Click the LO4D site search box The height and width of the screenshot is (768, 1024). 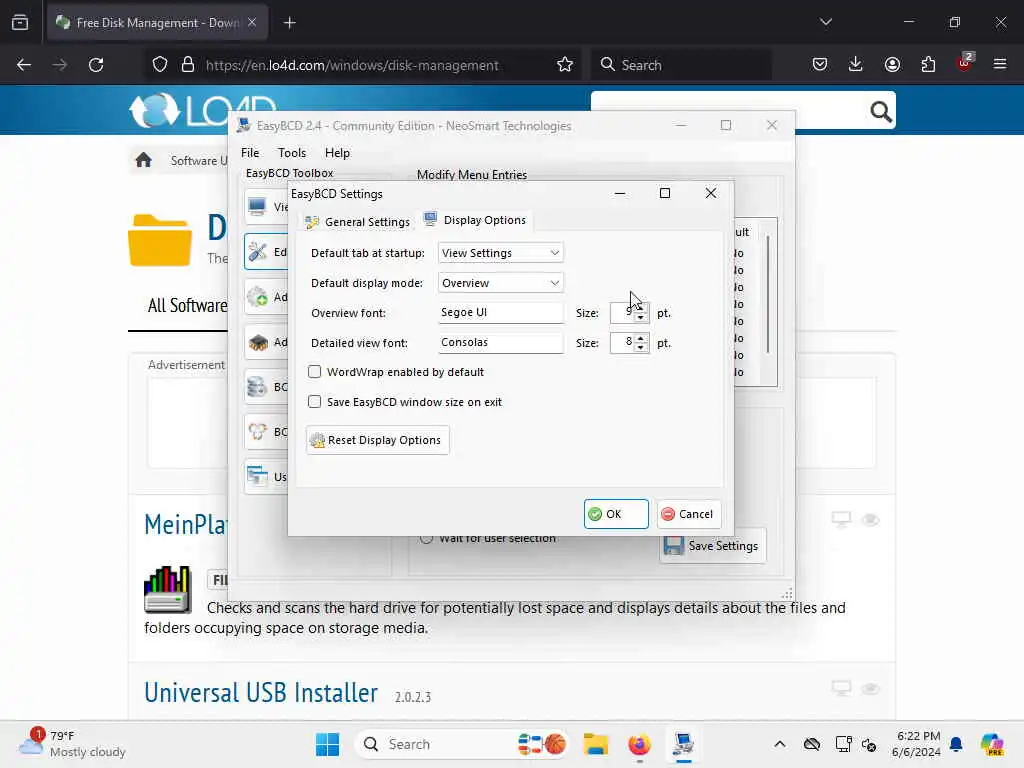pos(730,110)
